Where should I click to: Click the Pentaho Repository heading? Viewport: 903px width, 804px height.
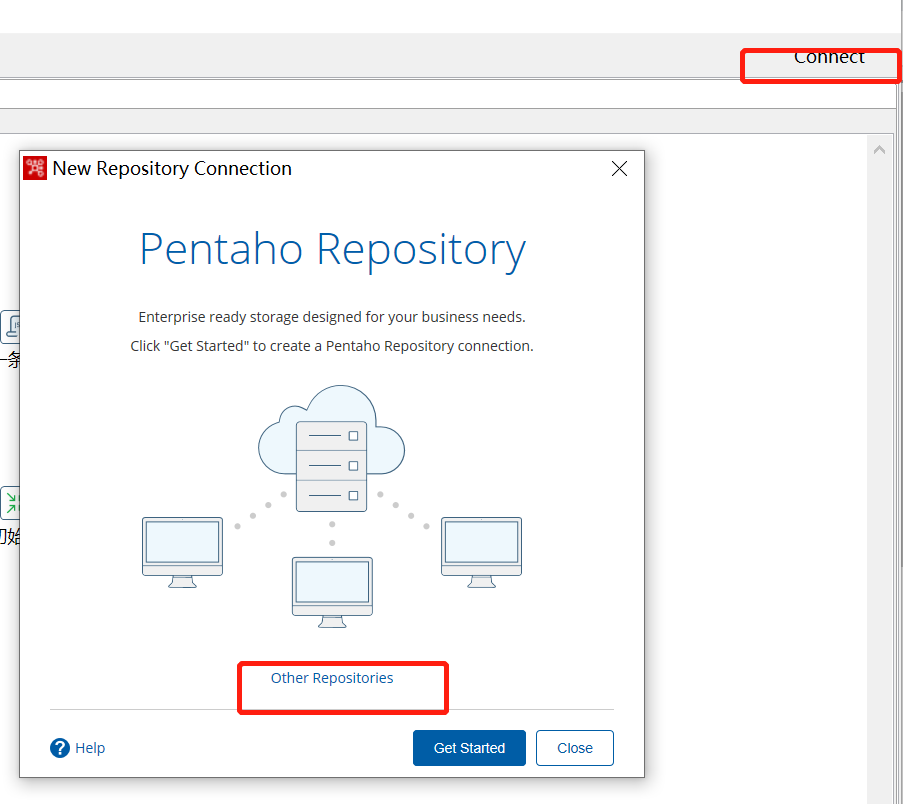pyautogui.click(x=332, y=250)
